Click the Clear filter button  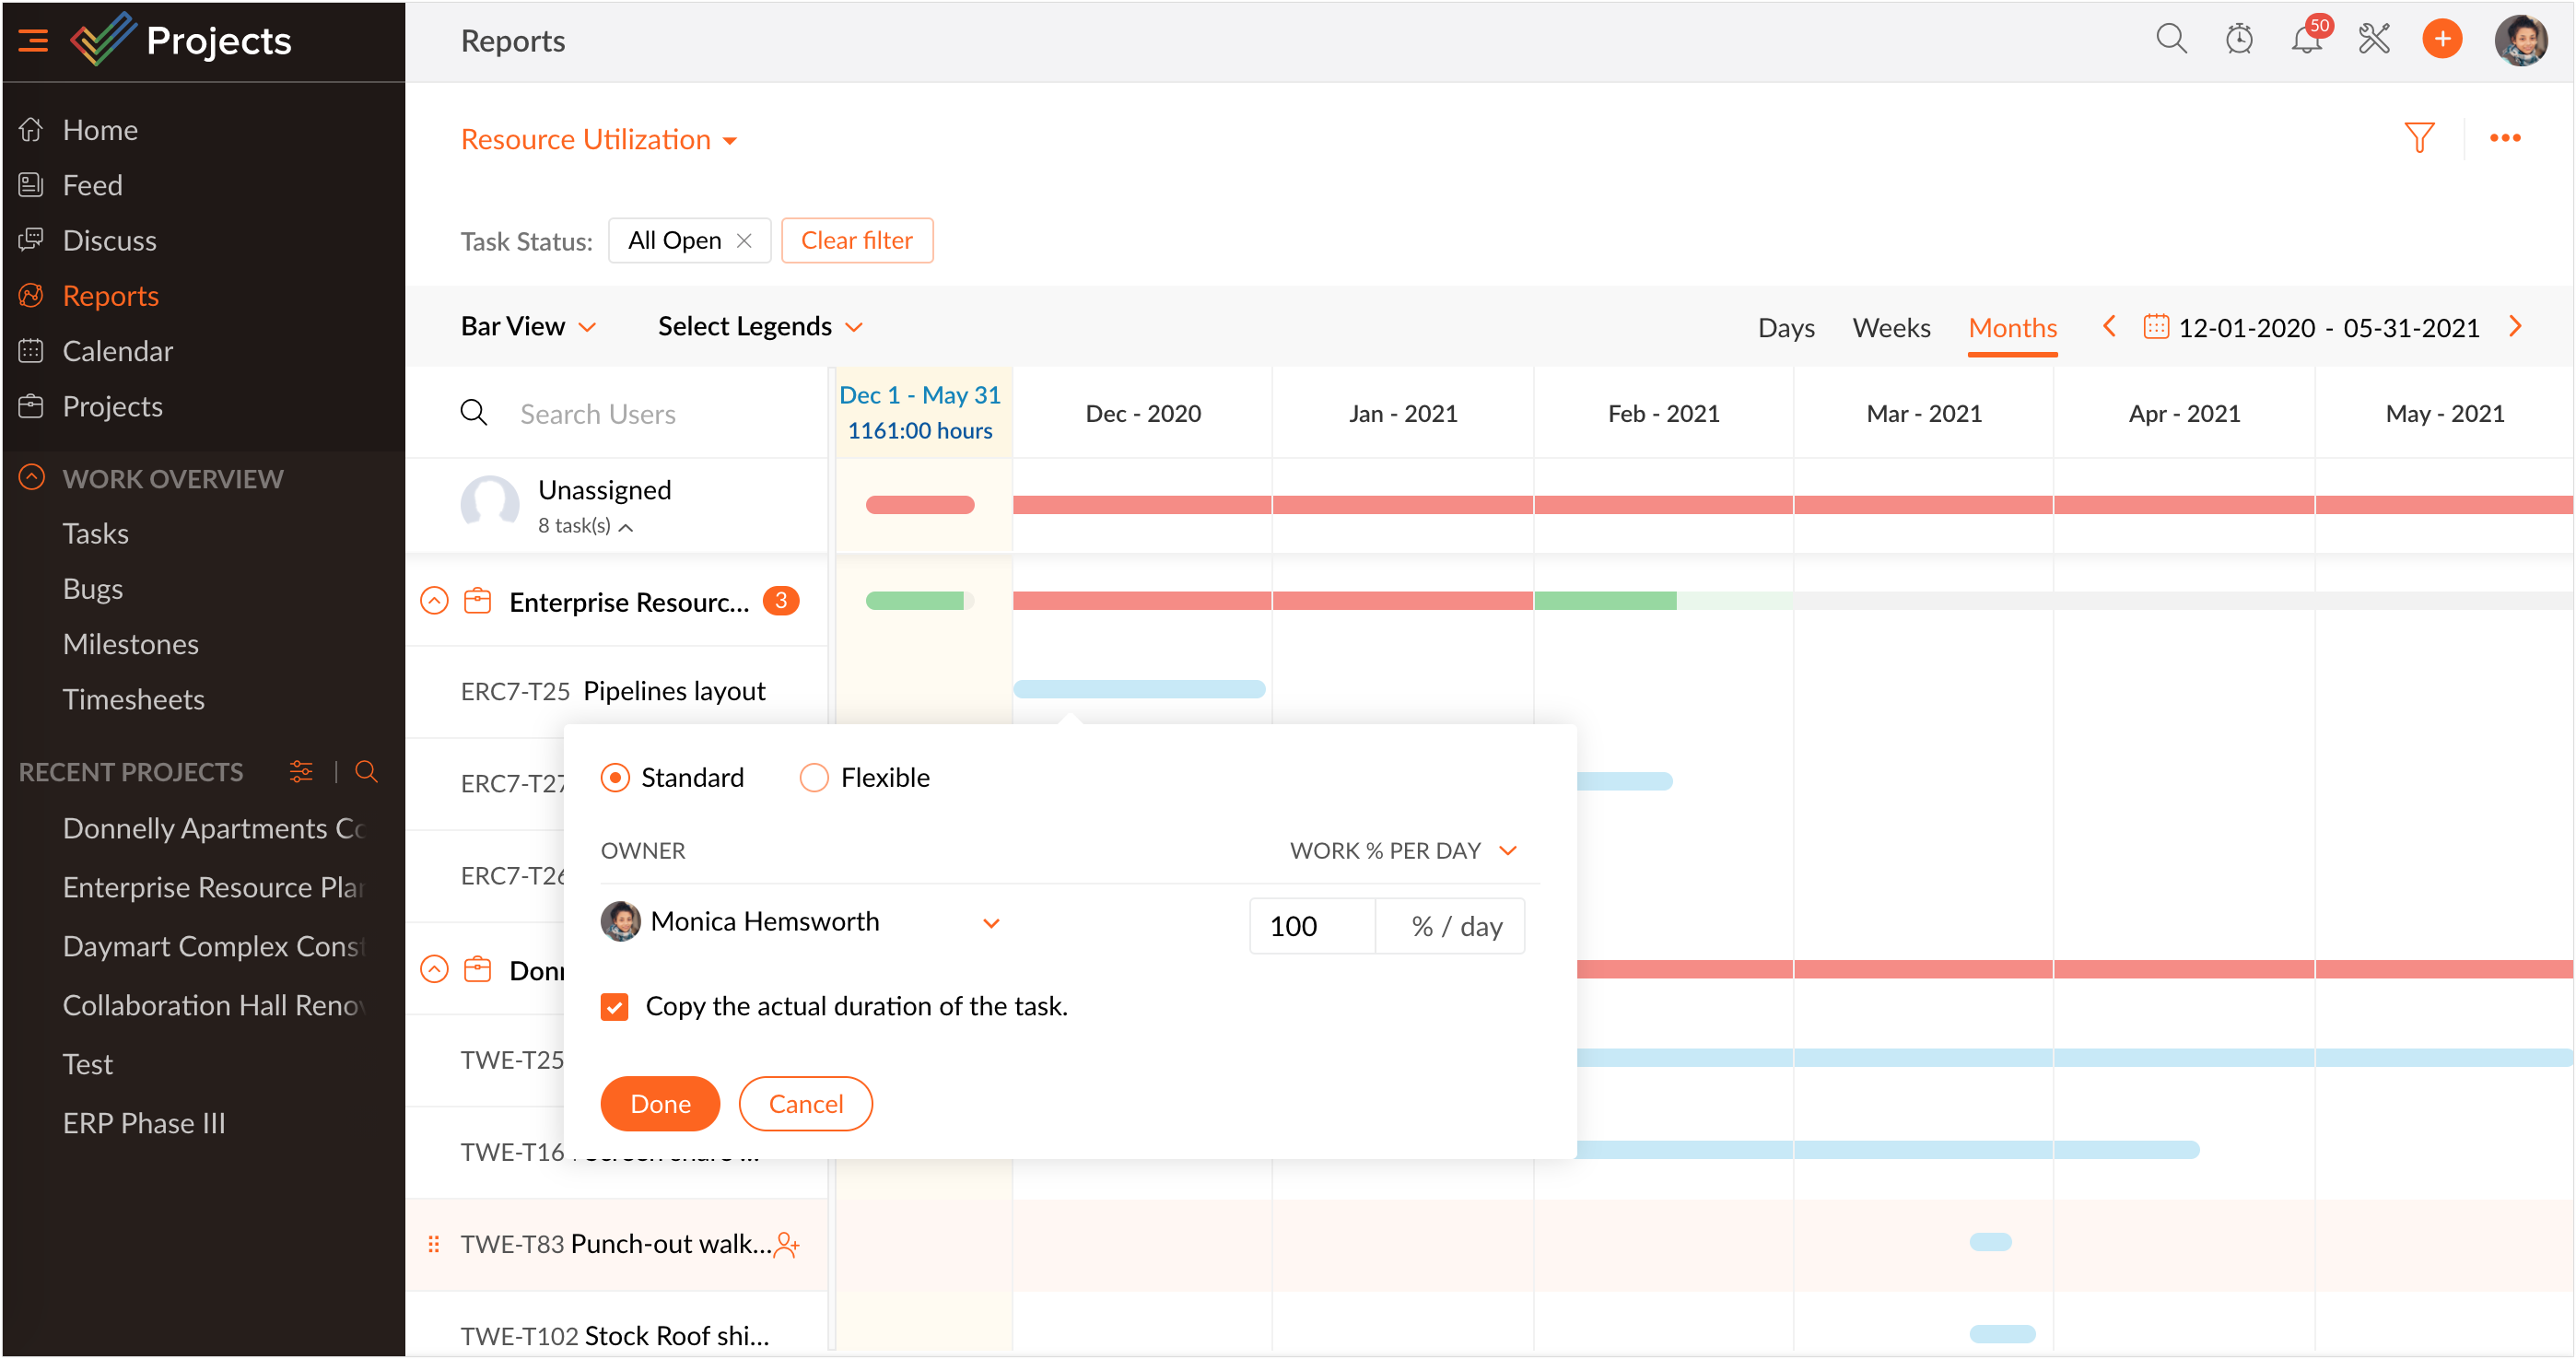point(856,241)
